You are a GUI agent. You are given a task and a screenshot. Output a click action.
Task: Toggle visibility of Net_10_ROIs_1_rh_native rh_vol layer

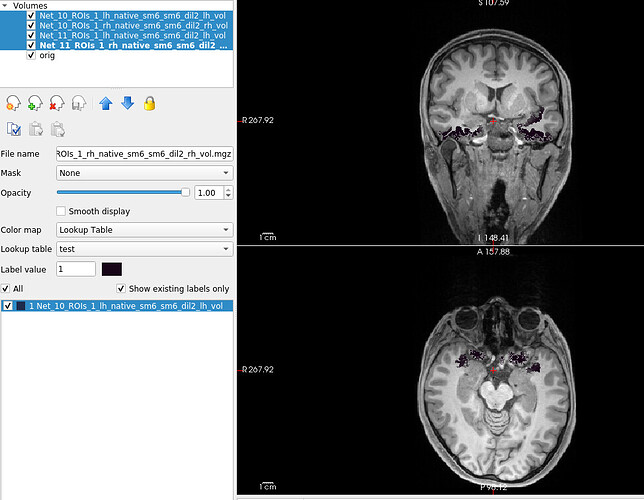coord(31,25)
